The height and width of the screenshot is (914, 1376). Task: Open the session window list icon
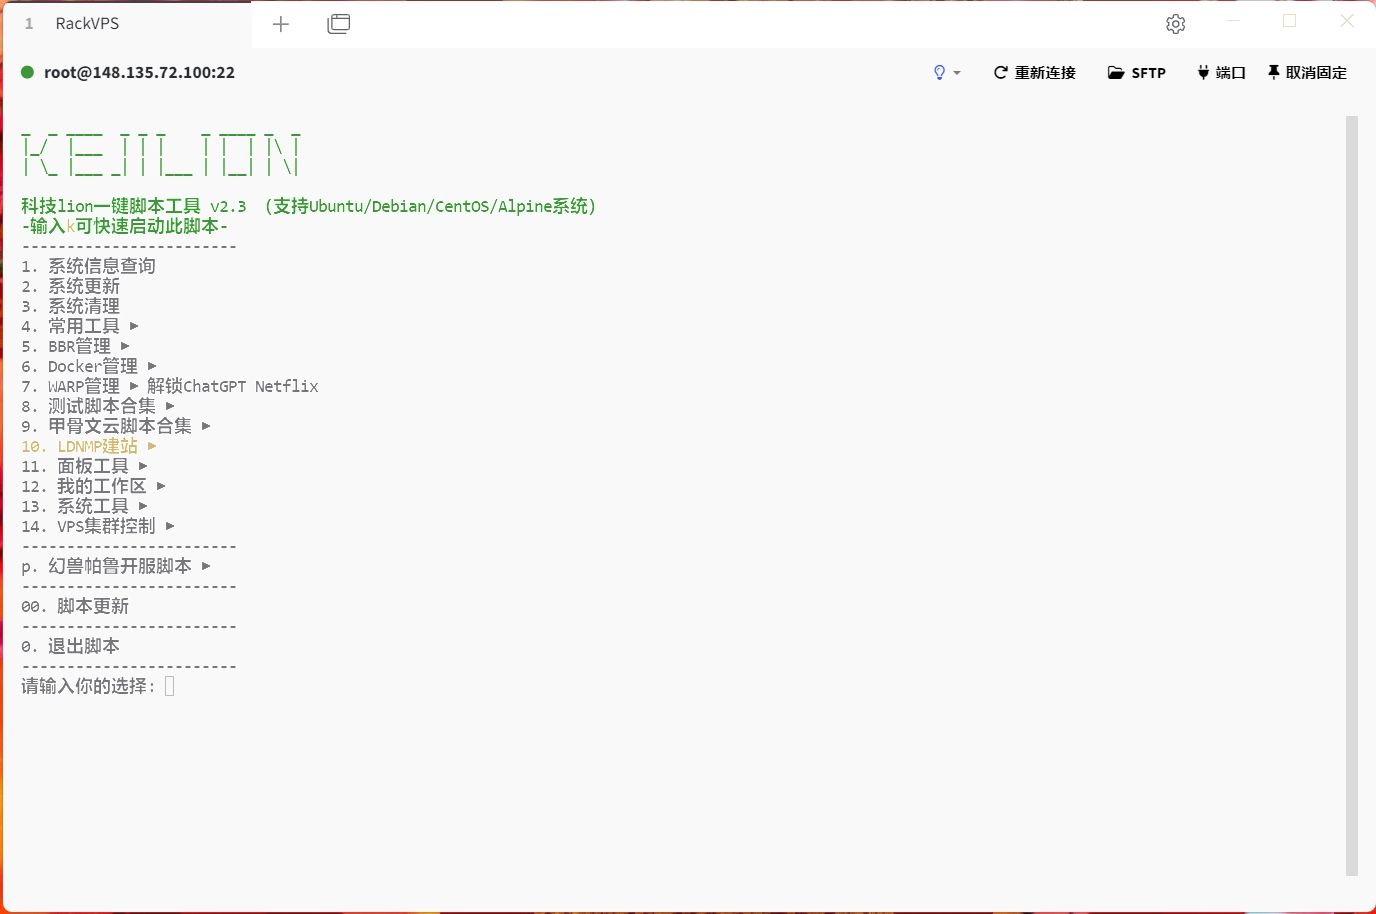[339, 24]
